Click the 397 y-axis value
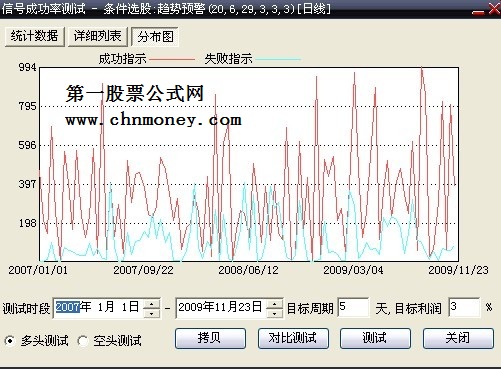 tap(27, 184)
